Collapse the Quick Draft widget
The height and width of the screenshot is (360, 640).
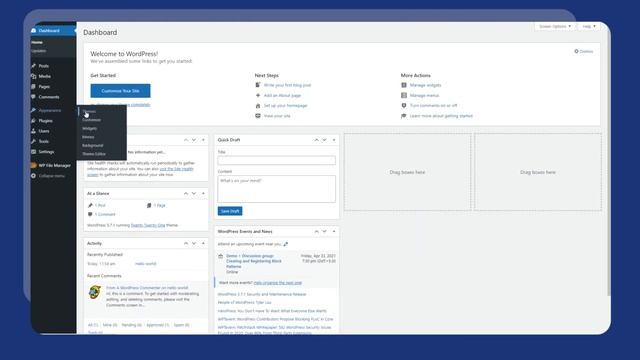tap(334, 140)
